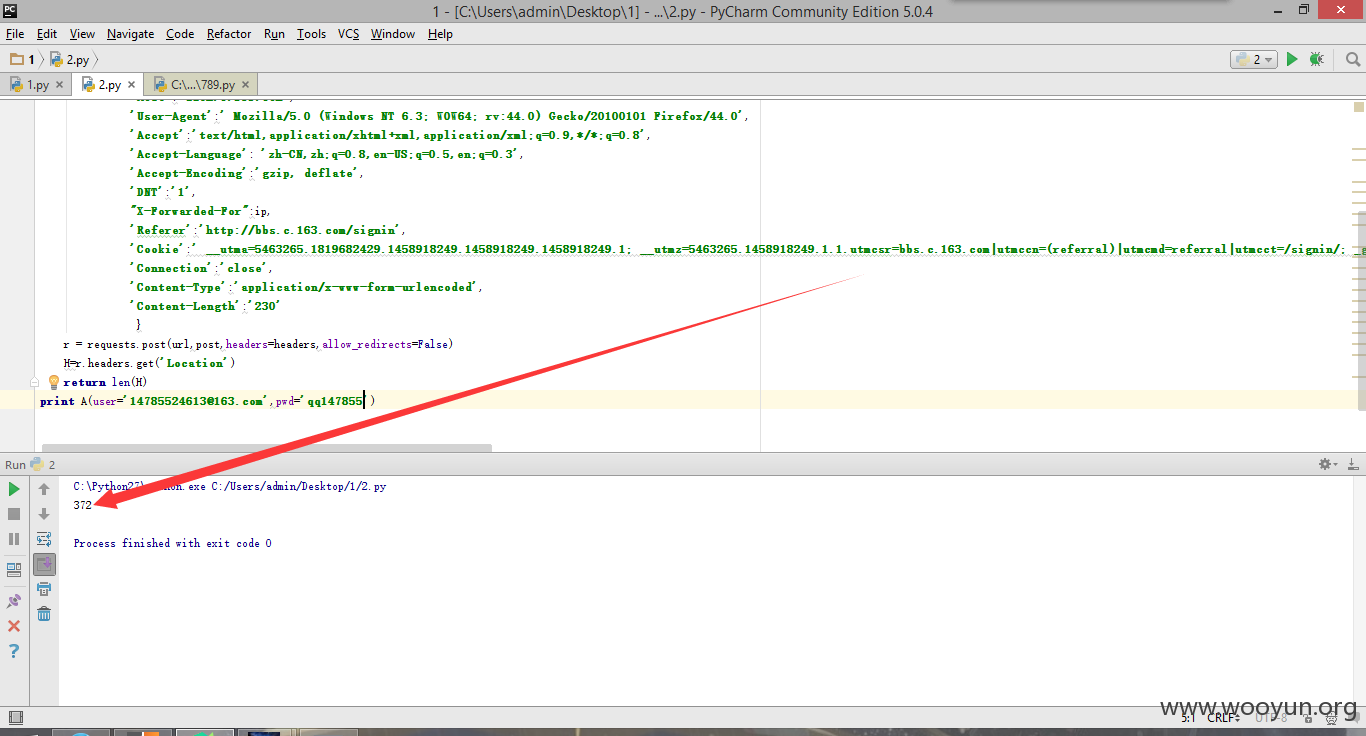Image resolution: width=1366 pixels, height=736 pixels.
Task: Click file path link C:/Users/admin/Desktop/1/2.py in console
Action: pyautogui.click(x=298, y=486)
